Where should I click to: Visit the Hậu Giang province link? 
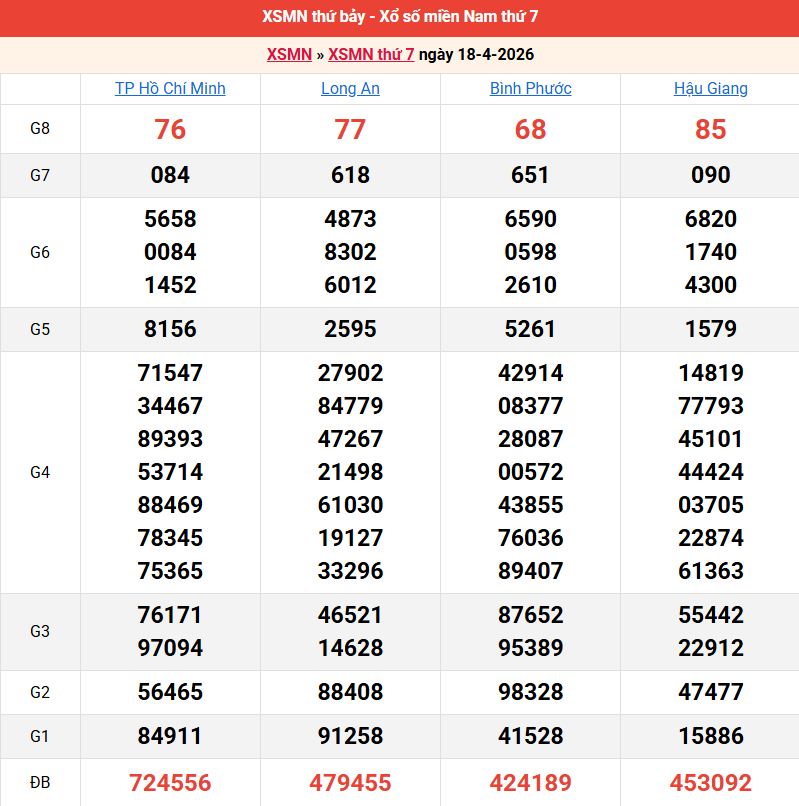click(710, 88)
